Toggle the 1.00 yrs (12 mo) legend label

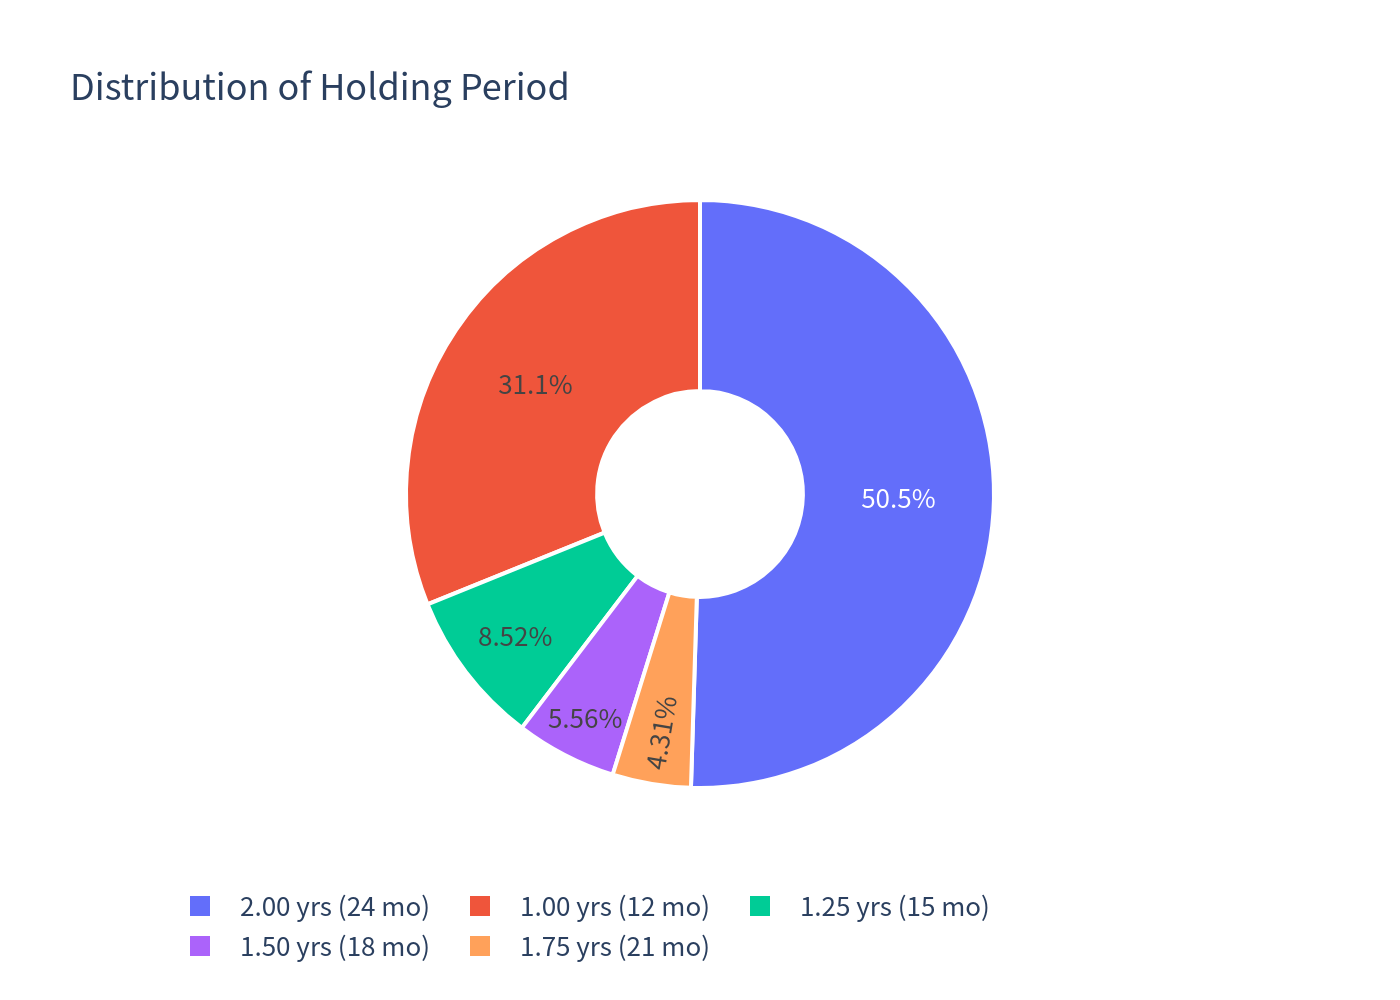coord(614,907)
